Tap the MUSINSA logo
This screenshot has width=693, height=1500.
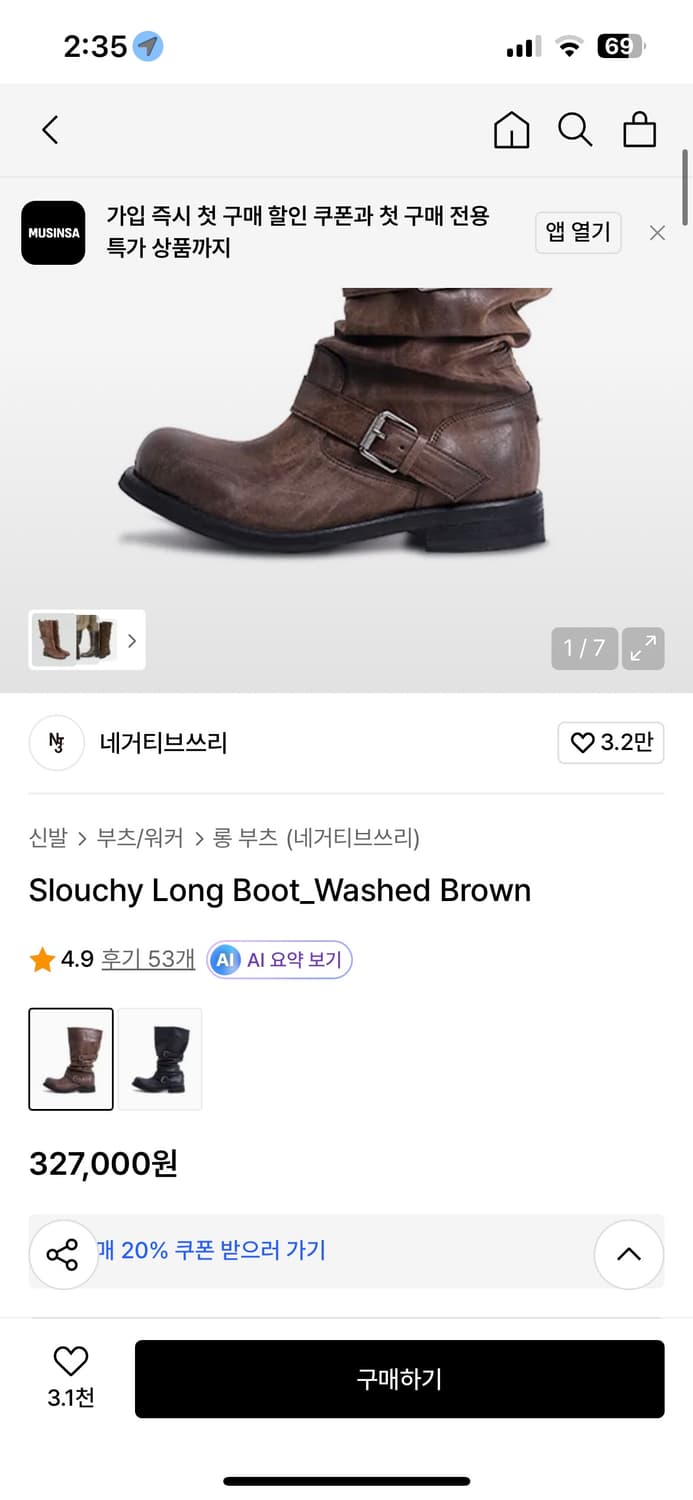click(53, 233)
